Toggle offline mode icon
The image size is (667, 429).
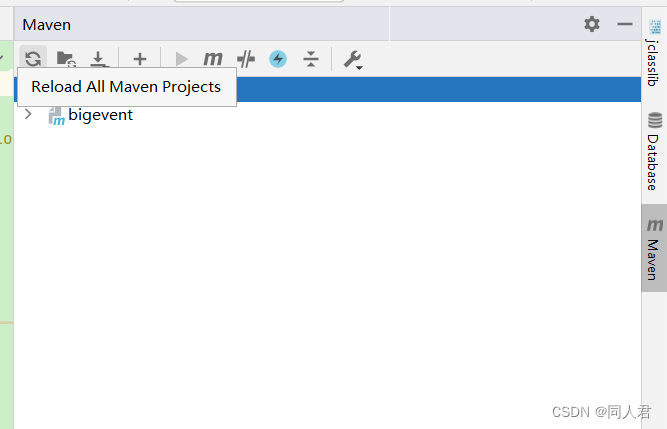point(246,59)
